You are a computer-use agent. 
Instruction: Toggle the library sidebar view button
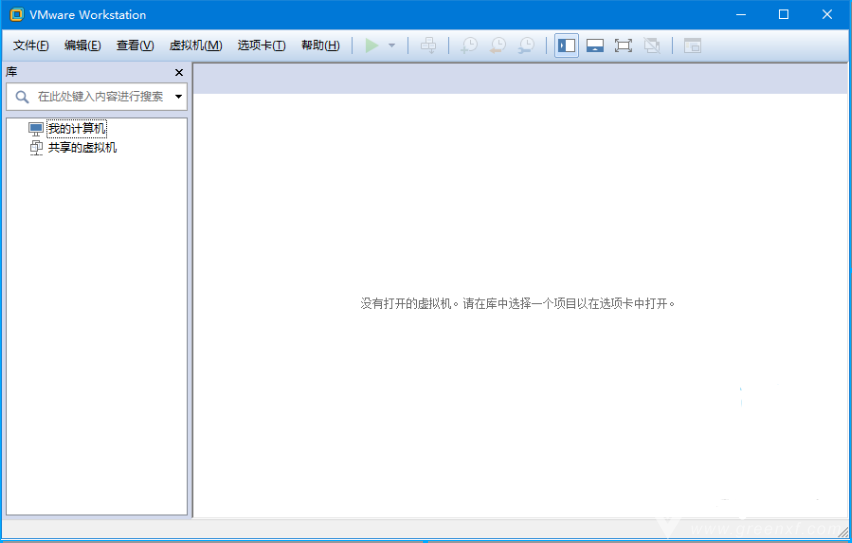click(x=566, y=46)
